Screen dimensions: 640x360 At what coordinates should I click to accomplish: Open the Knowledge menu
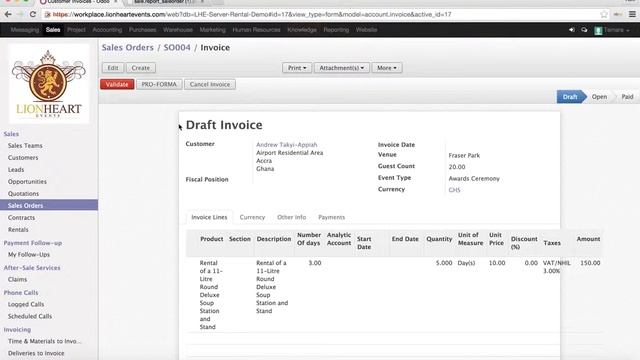pyautogui.click(x=302, y=30)
